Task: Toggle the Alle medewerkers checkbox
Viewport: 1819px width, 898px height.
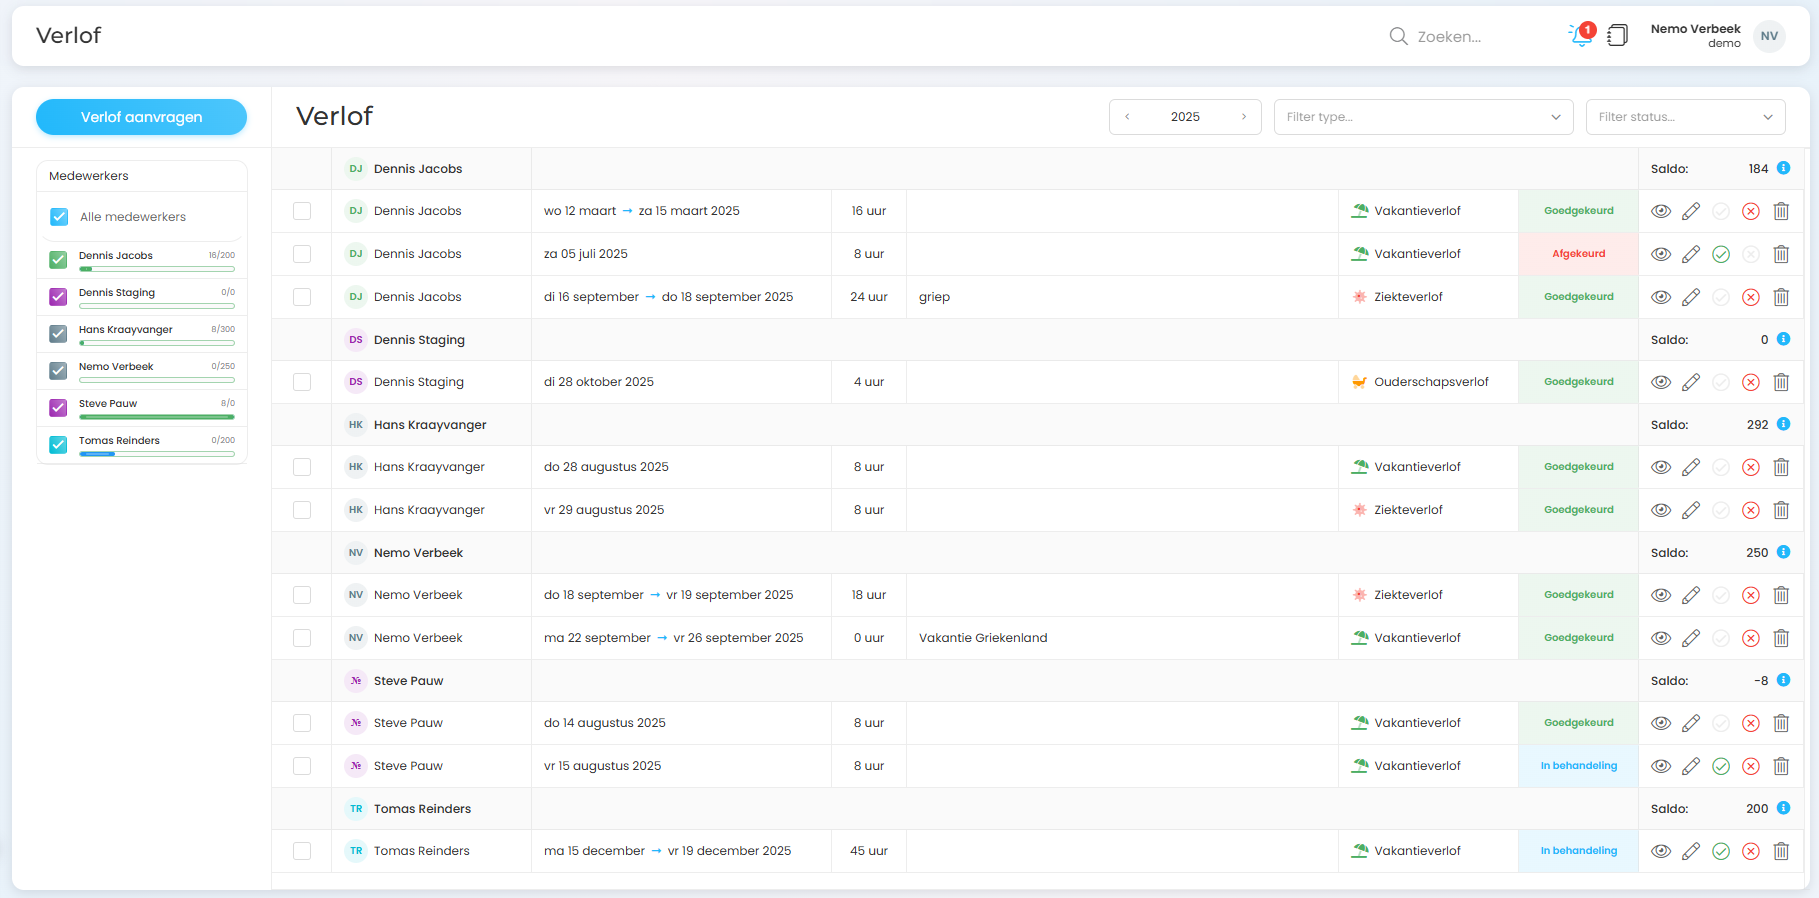Action: (59, 217)
